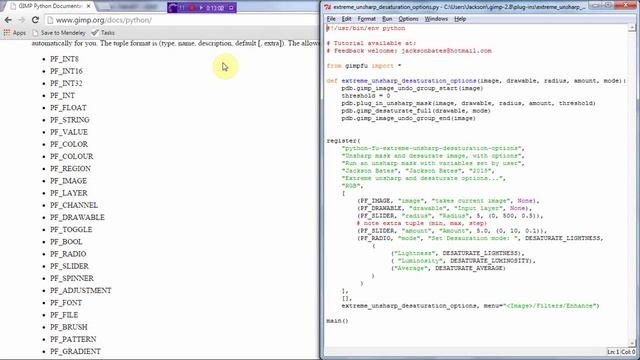Click the 'from gimpfu import *' line

[x=364, y=66]
